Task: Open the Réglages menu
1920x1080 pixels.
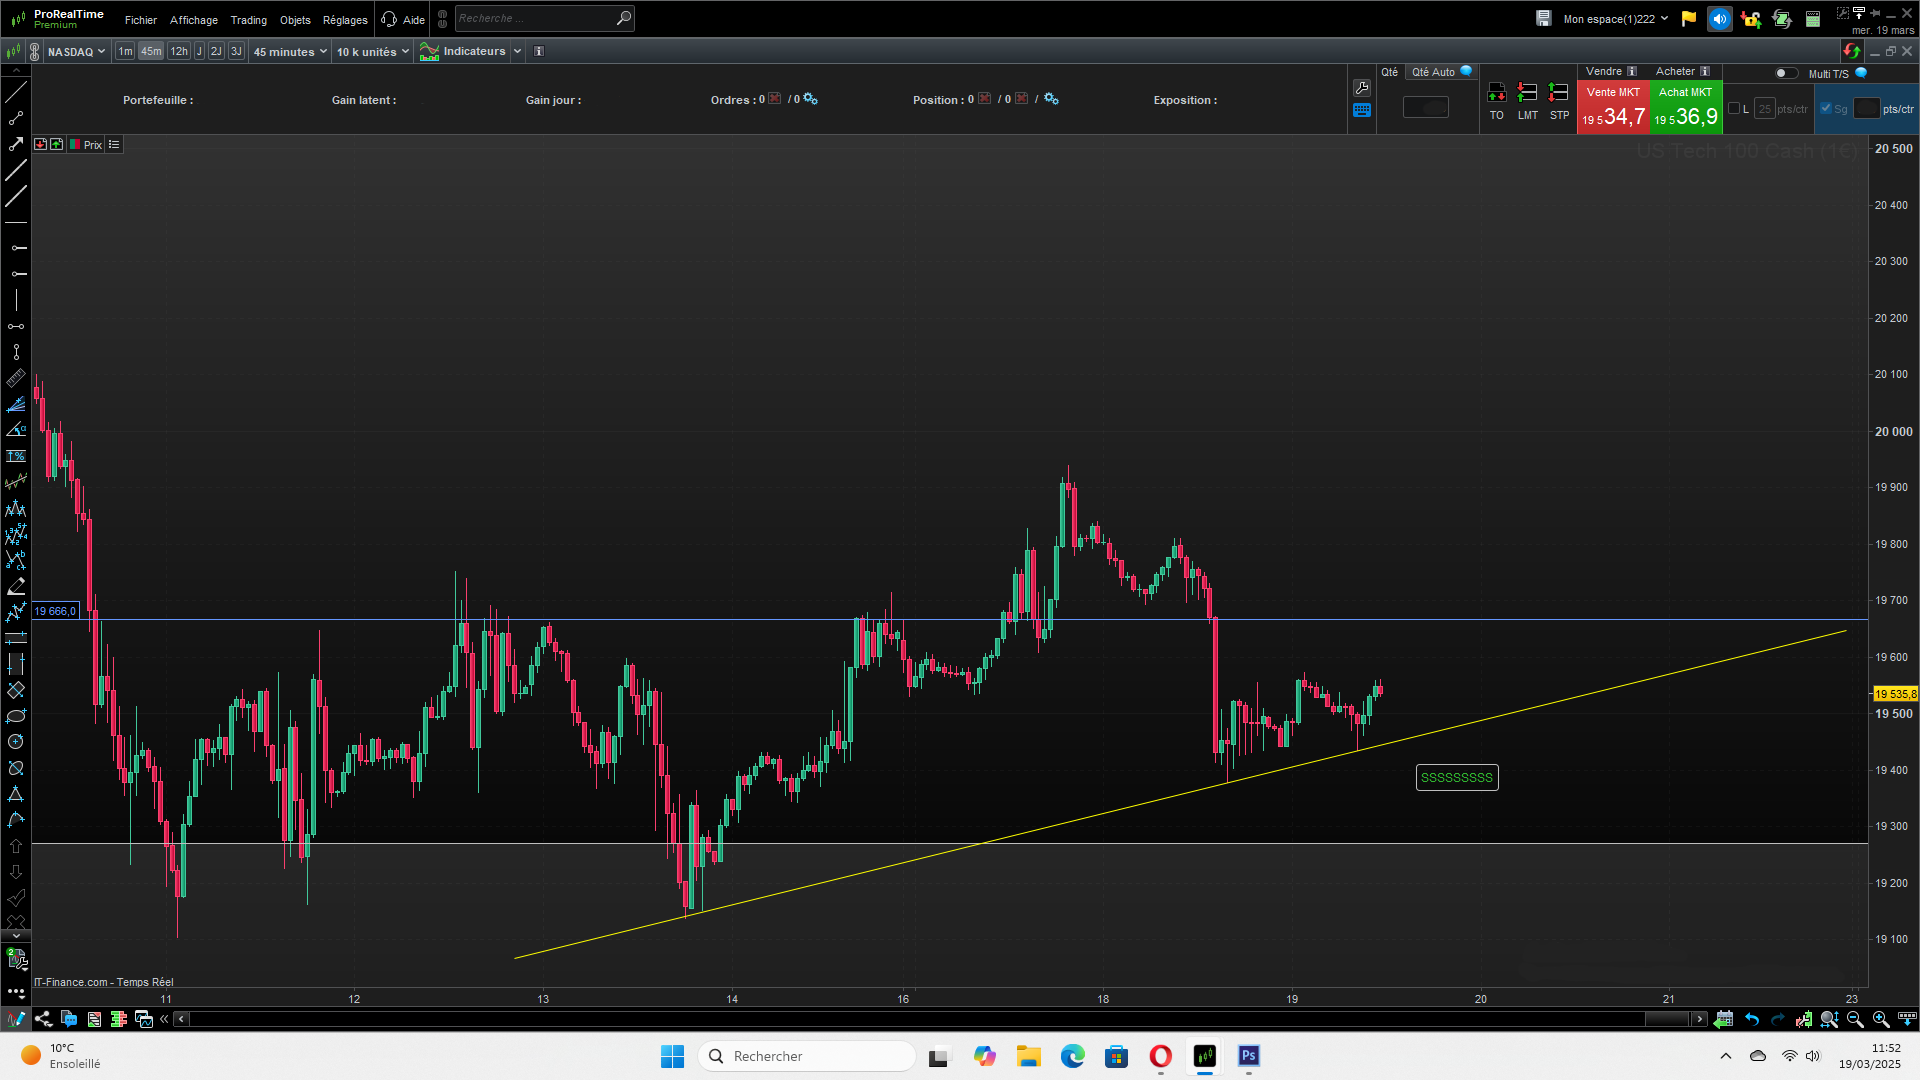Action: tap(345, 20)
